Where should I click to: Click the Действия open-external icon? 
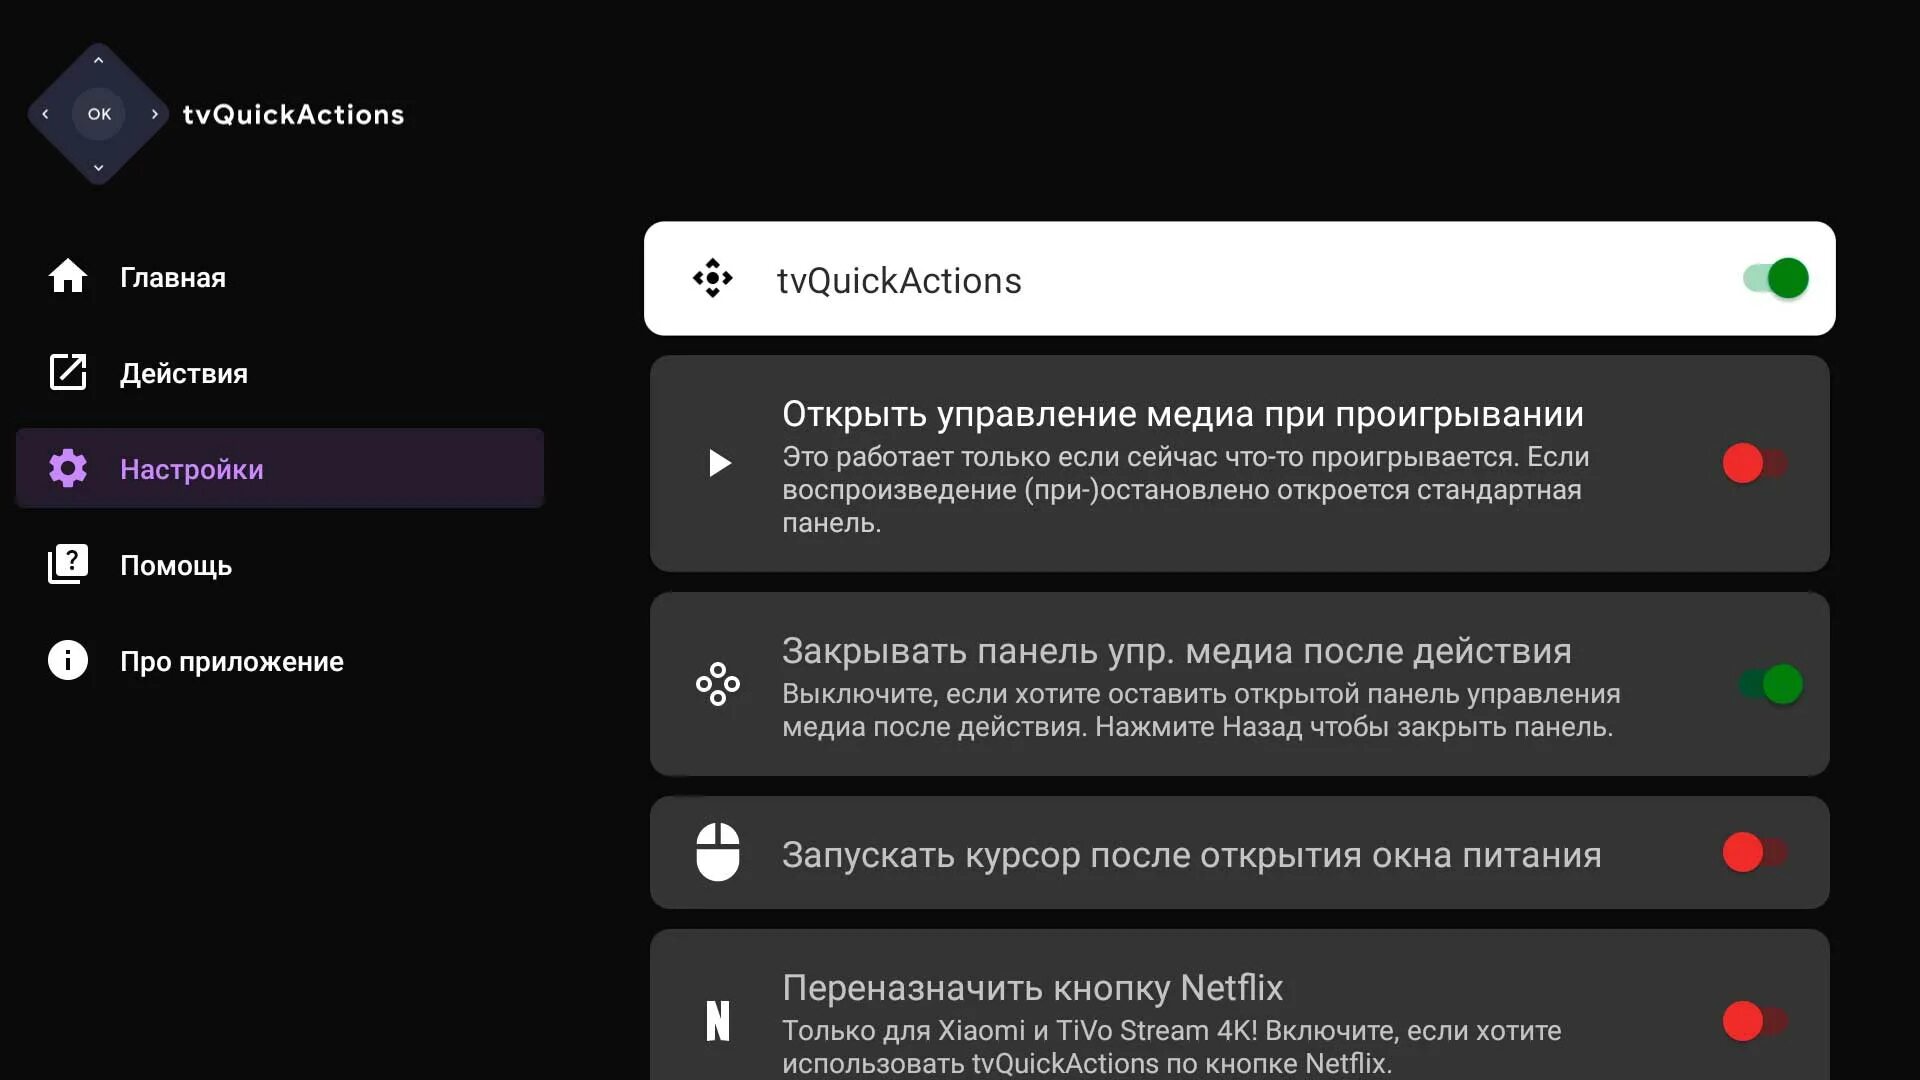point(68,372)
